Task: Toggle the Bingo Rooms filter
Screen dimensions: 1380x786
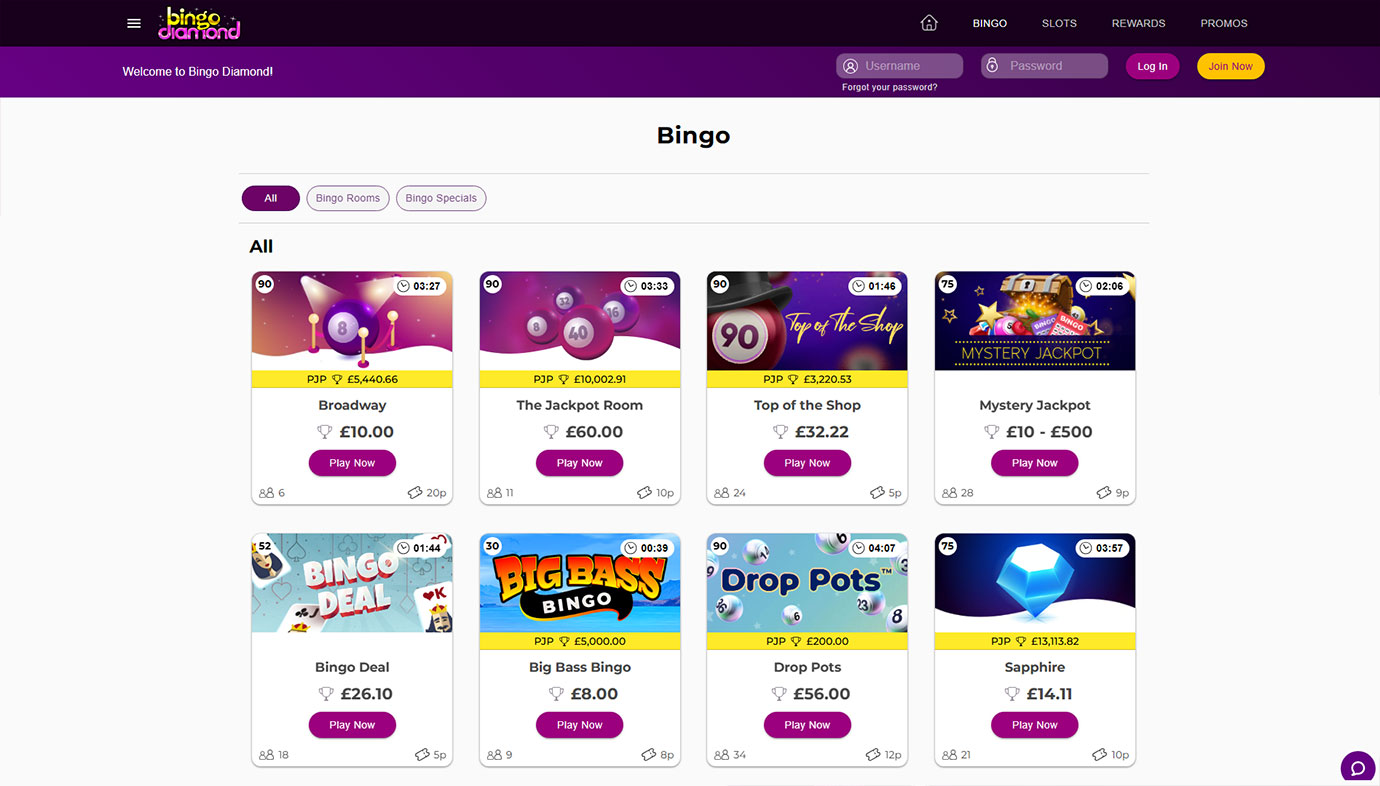Action: click(x=347, y=198)
